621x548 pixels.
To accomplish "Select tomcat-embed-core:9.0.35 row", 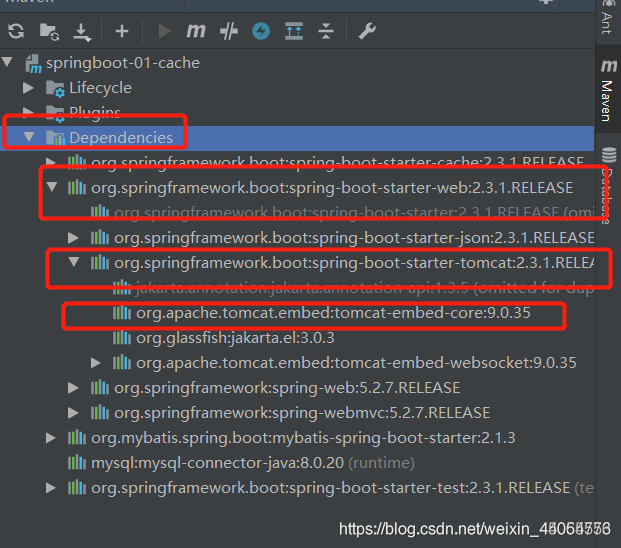I will point(297,313).
